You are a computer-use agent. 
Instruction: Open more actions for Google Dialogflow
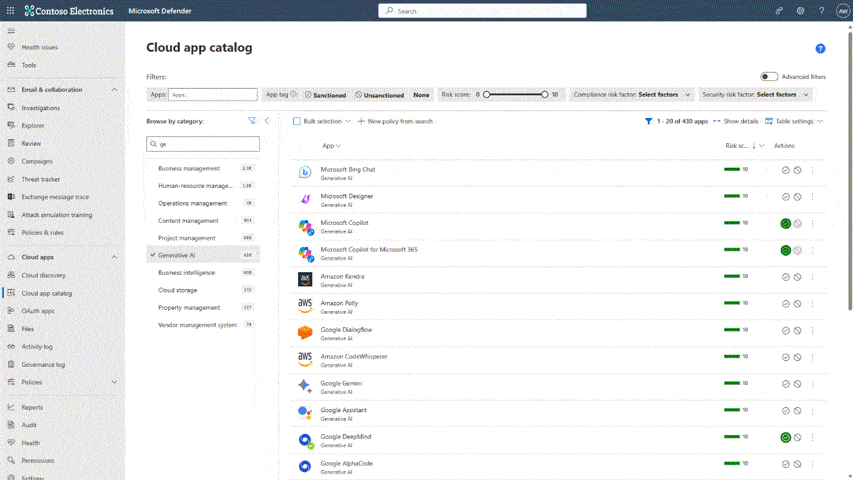pyautogui.click(x=812, y=330)
